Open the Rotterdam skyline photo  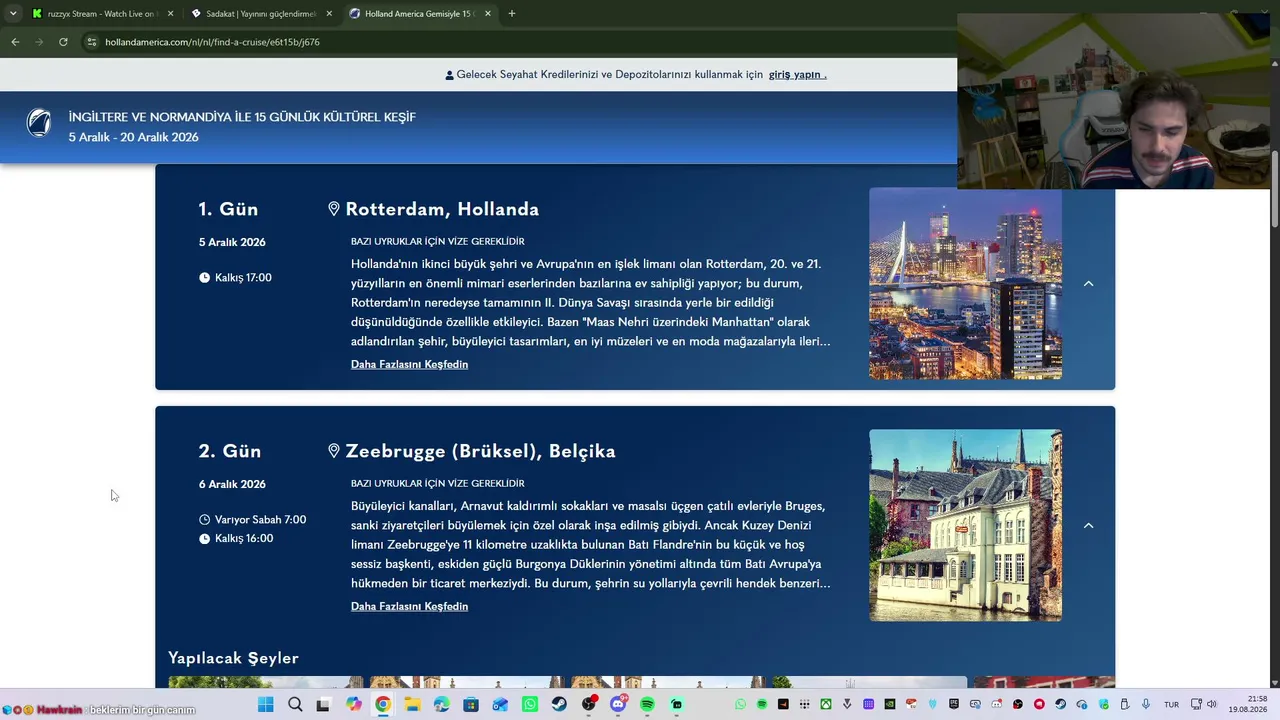click(x=965, y=284)
